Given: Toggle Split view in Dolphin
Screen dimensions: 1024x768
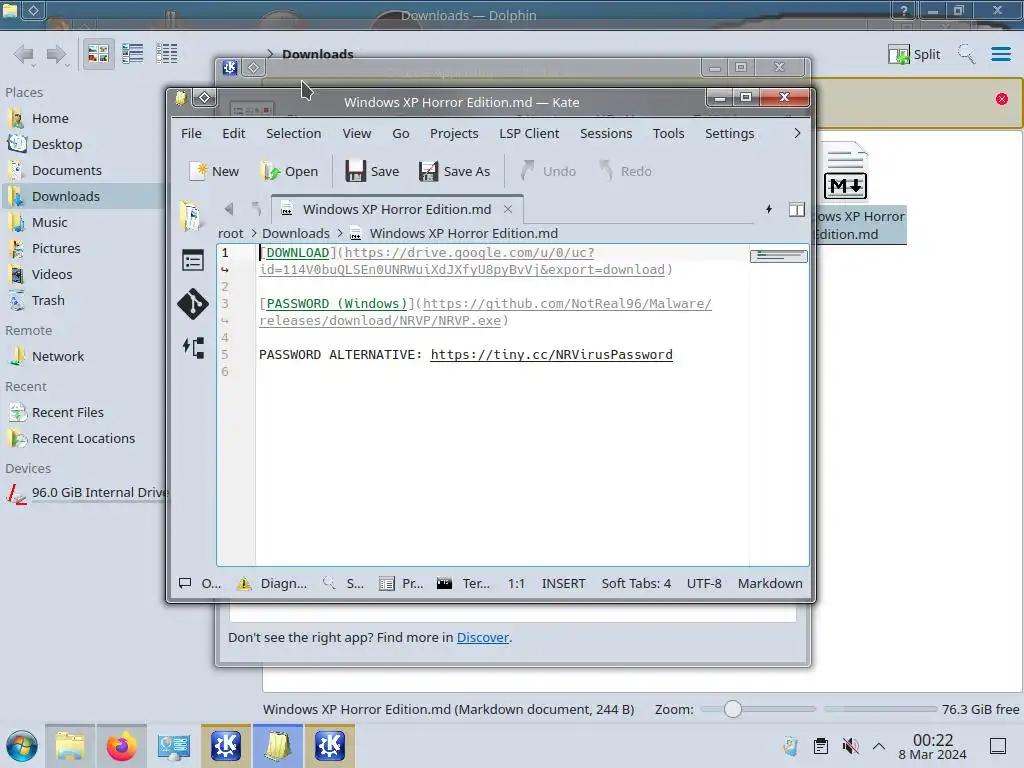Looking at the screenshot, I should point(914,54).
